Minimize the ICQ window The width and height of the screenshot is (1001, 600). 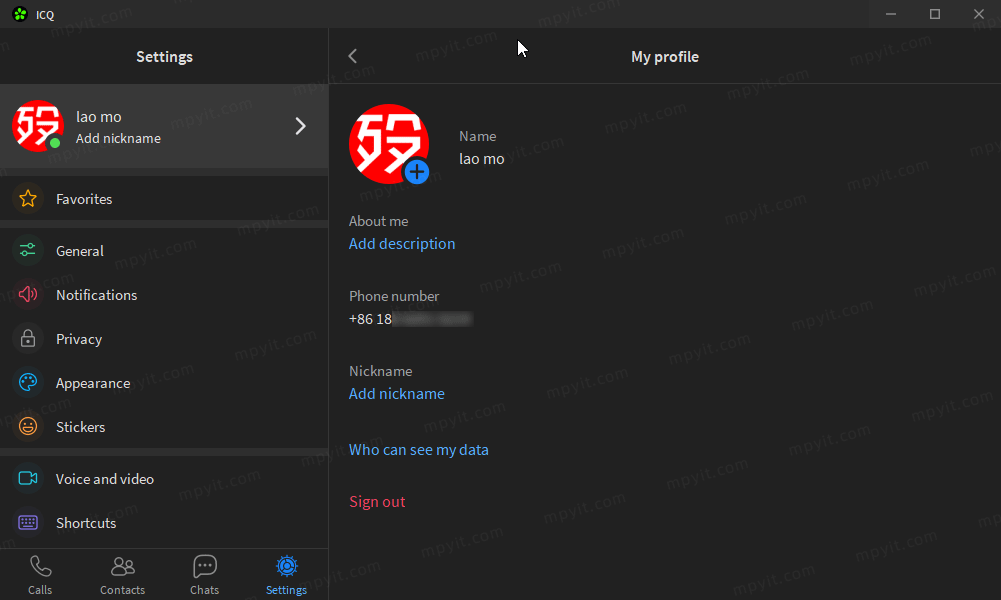point(891,14)
